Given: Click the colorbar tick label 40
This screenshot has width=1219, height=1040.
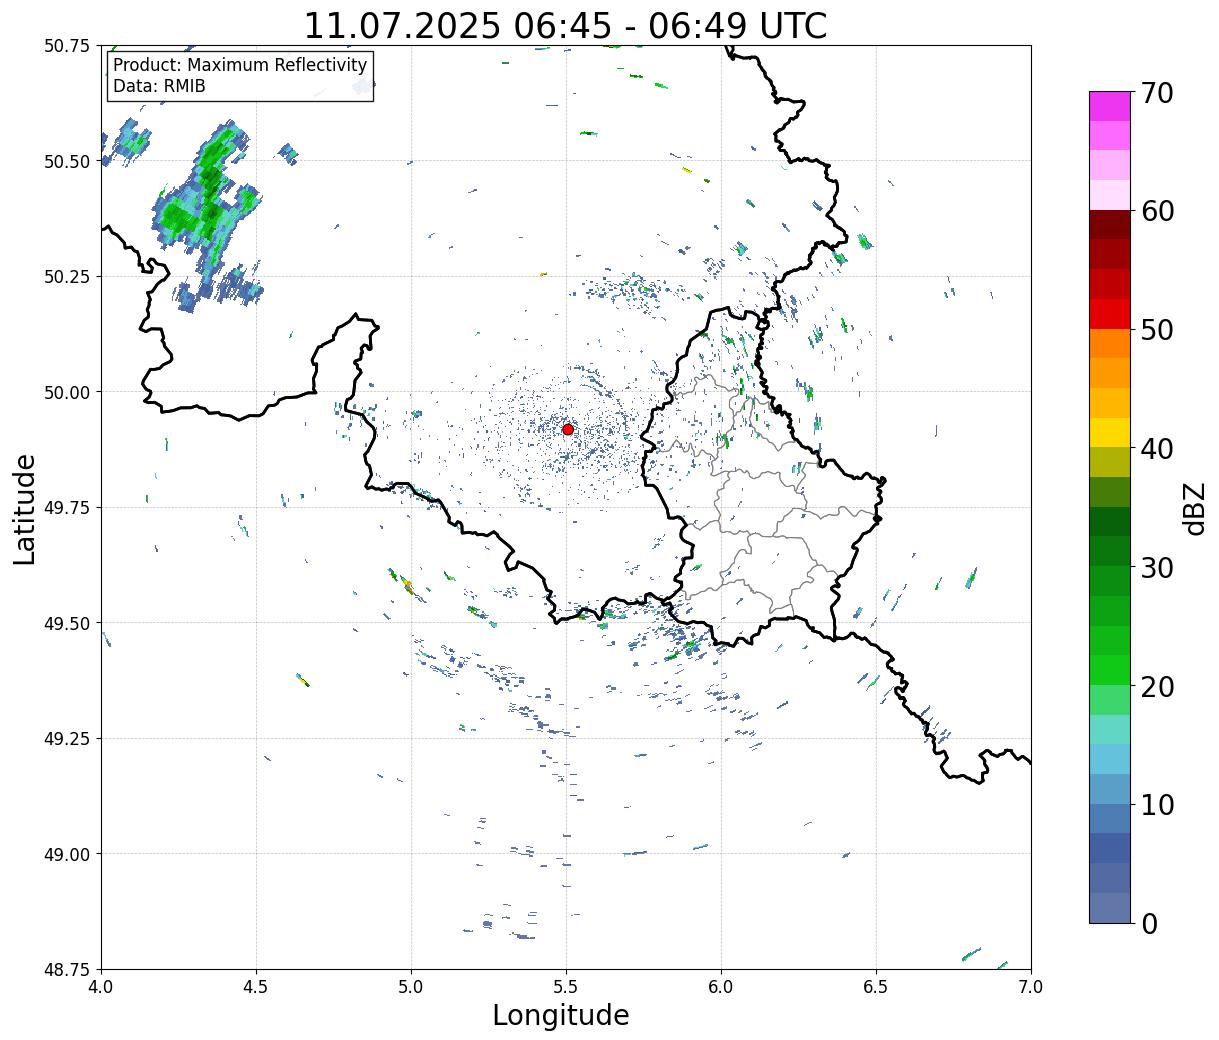Looking at the screenshot, I should [1157, 449].
